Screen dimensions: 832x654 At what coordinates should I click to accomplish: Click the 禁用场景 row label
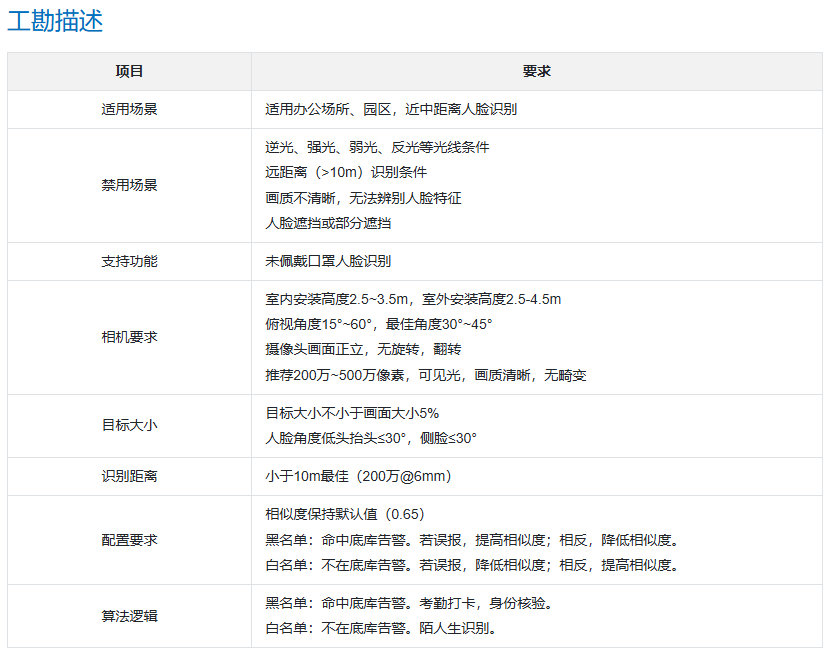click(129, 185)
